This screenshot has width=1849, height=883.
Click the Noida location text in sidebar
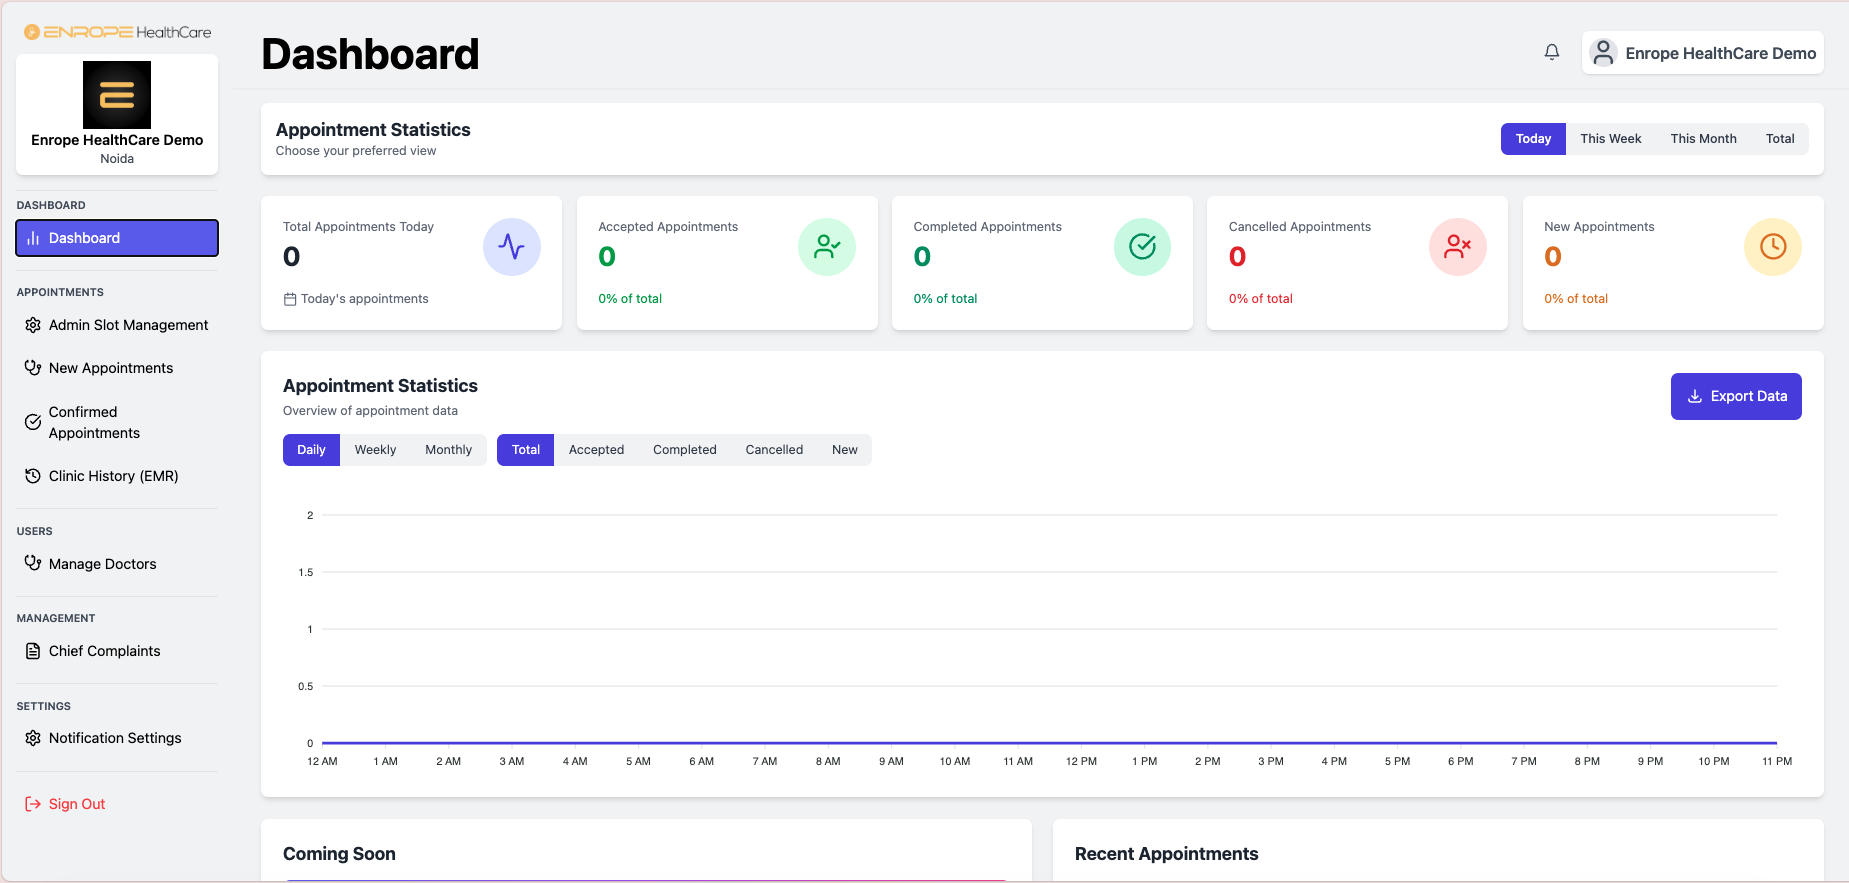coord(117,159)
